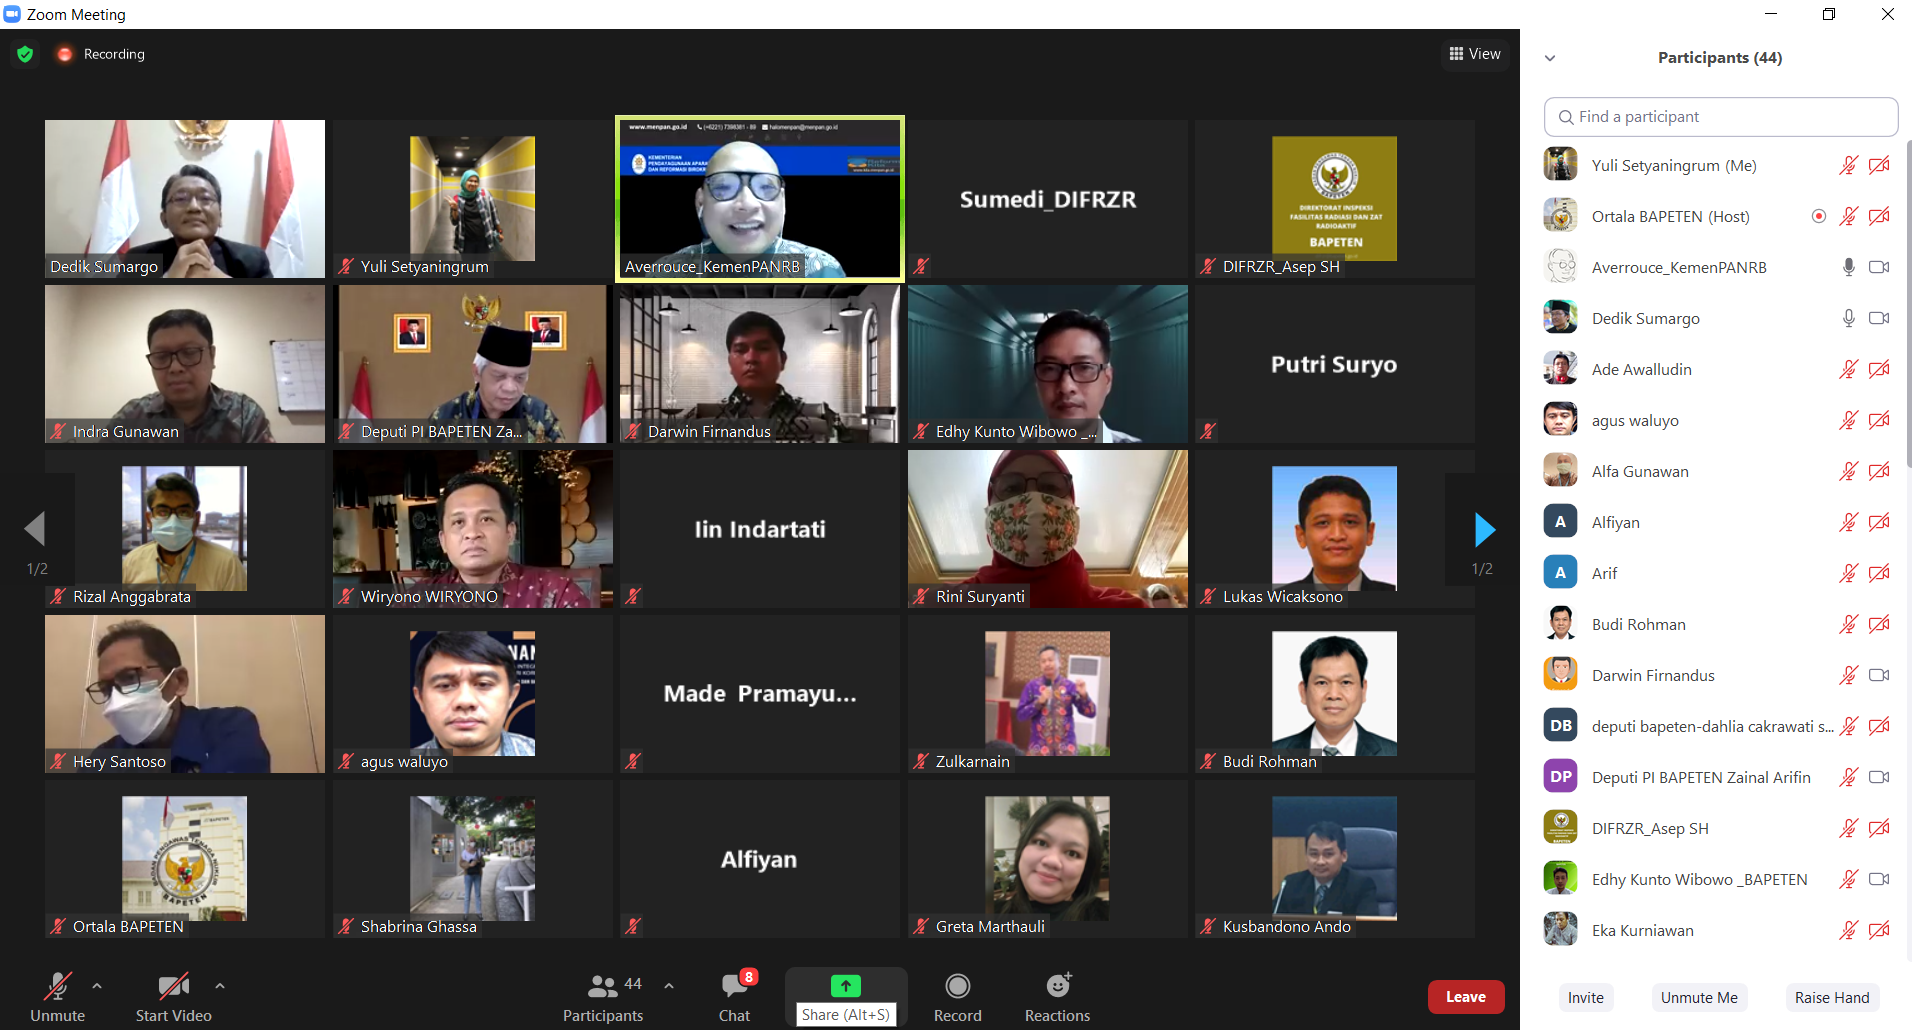1912x1030 pixels.
Task: Click the green encryption shield icon
Action: coord(25,54)
